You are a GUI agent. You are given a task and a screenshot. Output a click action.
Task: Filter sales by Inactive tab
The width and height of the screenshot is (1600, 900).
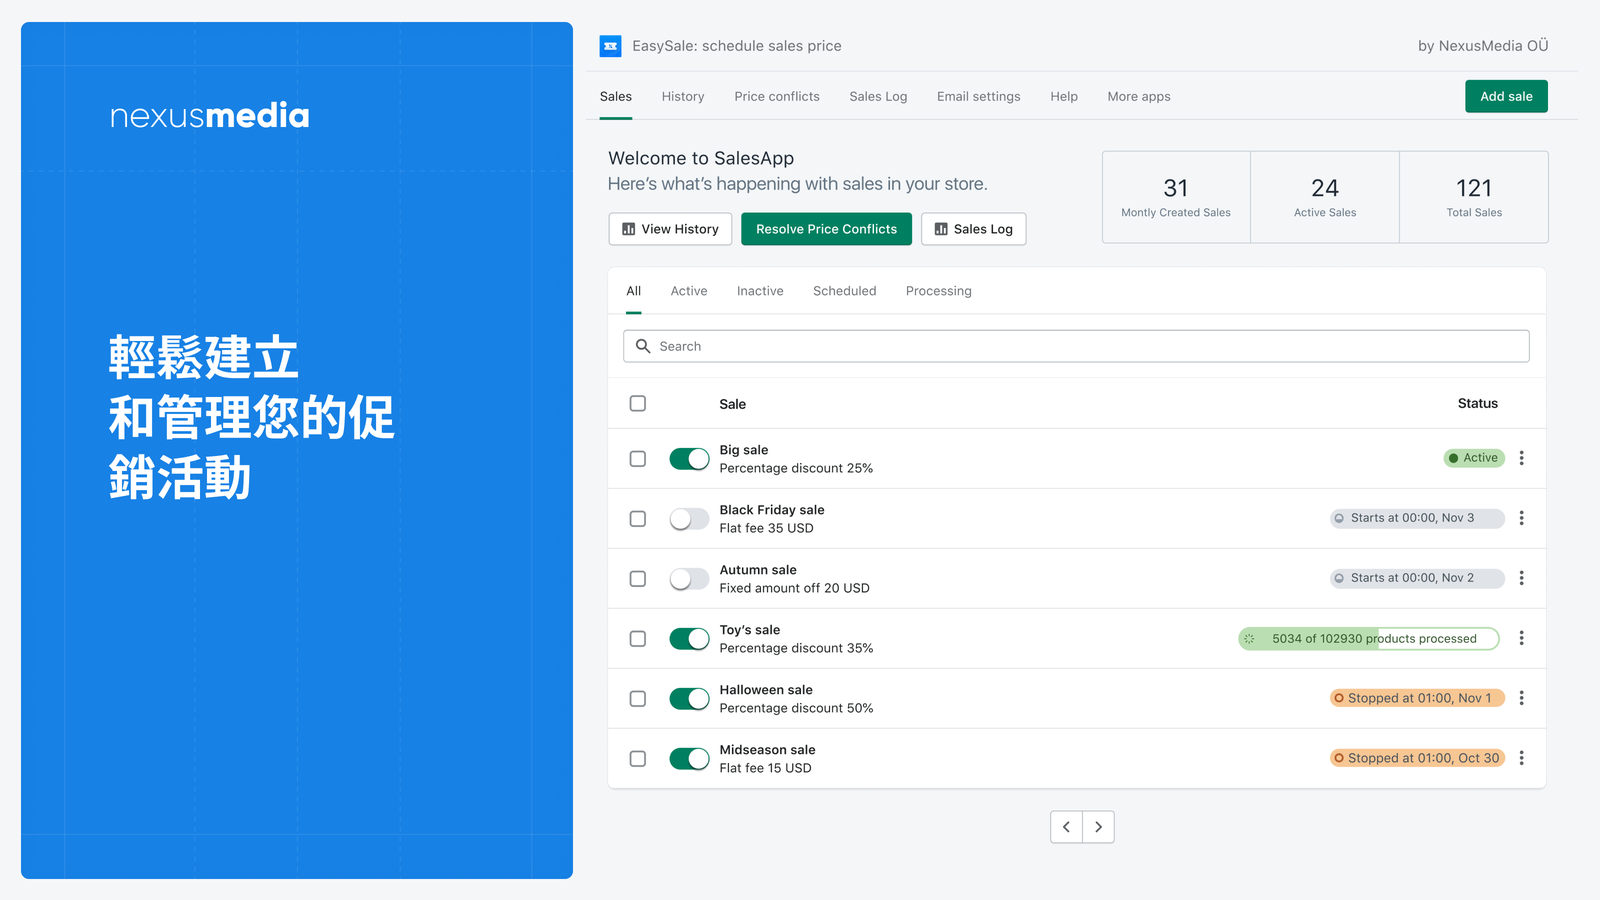click(760, 291)
